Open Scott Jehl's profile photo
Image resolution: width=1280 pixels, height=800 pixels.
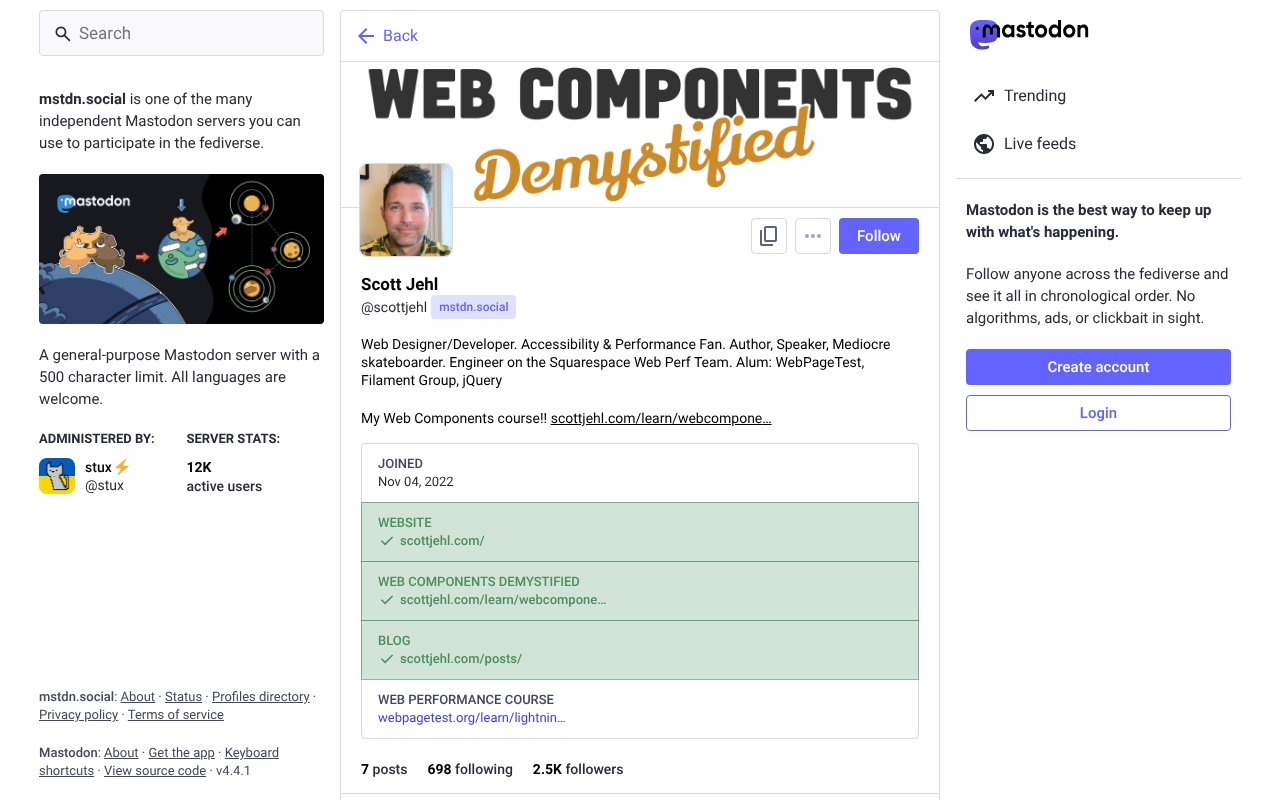point(406,210)
